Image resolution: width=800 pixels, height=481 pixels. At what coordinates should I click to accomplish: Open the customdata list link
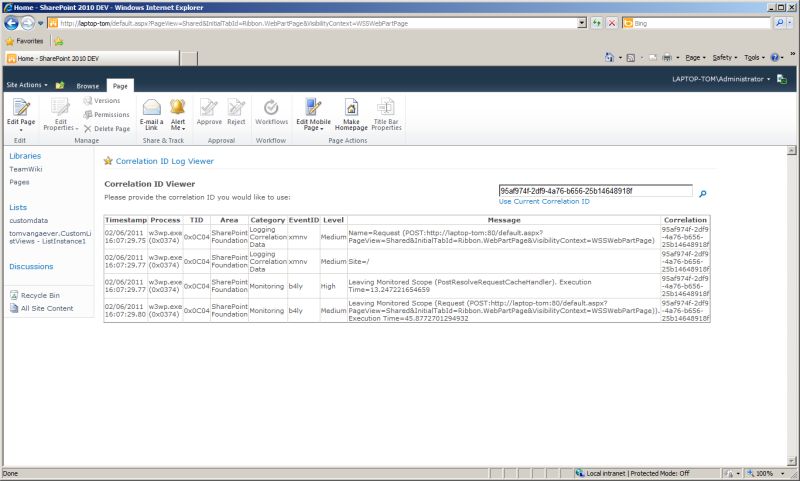29,220
